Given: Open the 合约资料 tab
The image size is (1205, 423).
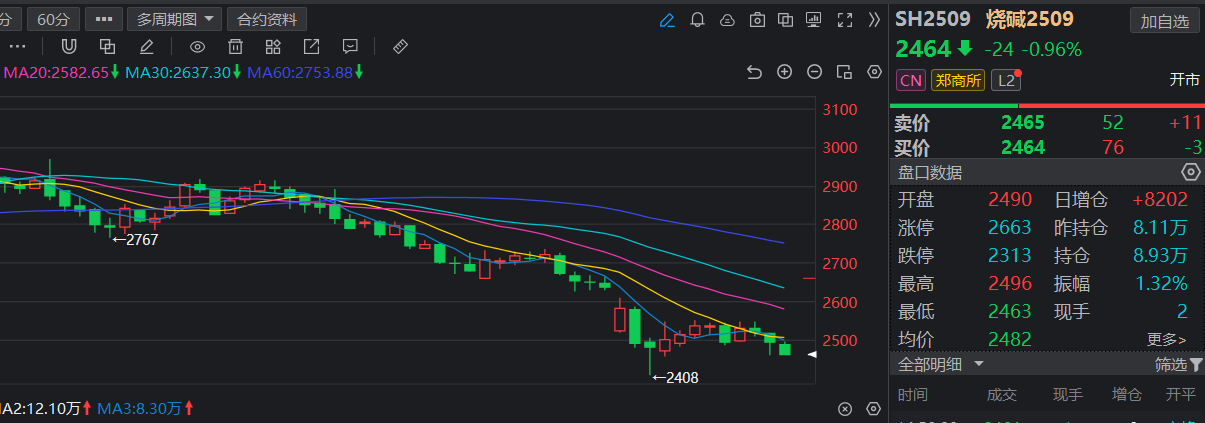Looking at the screenshot, I should (x=267, y=19).
